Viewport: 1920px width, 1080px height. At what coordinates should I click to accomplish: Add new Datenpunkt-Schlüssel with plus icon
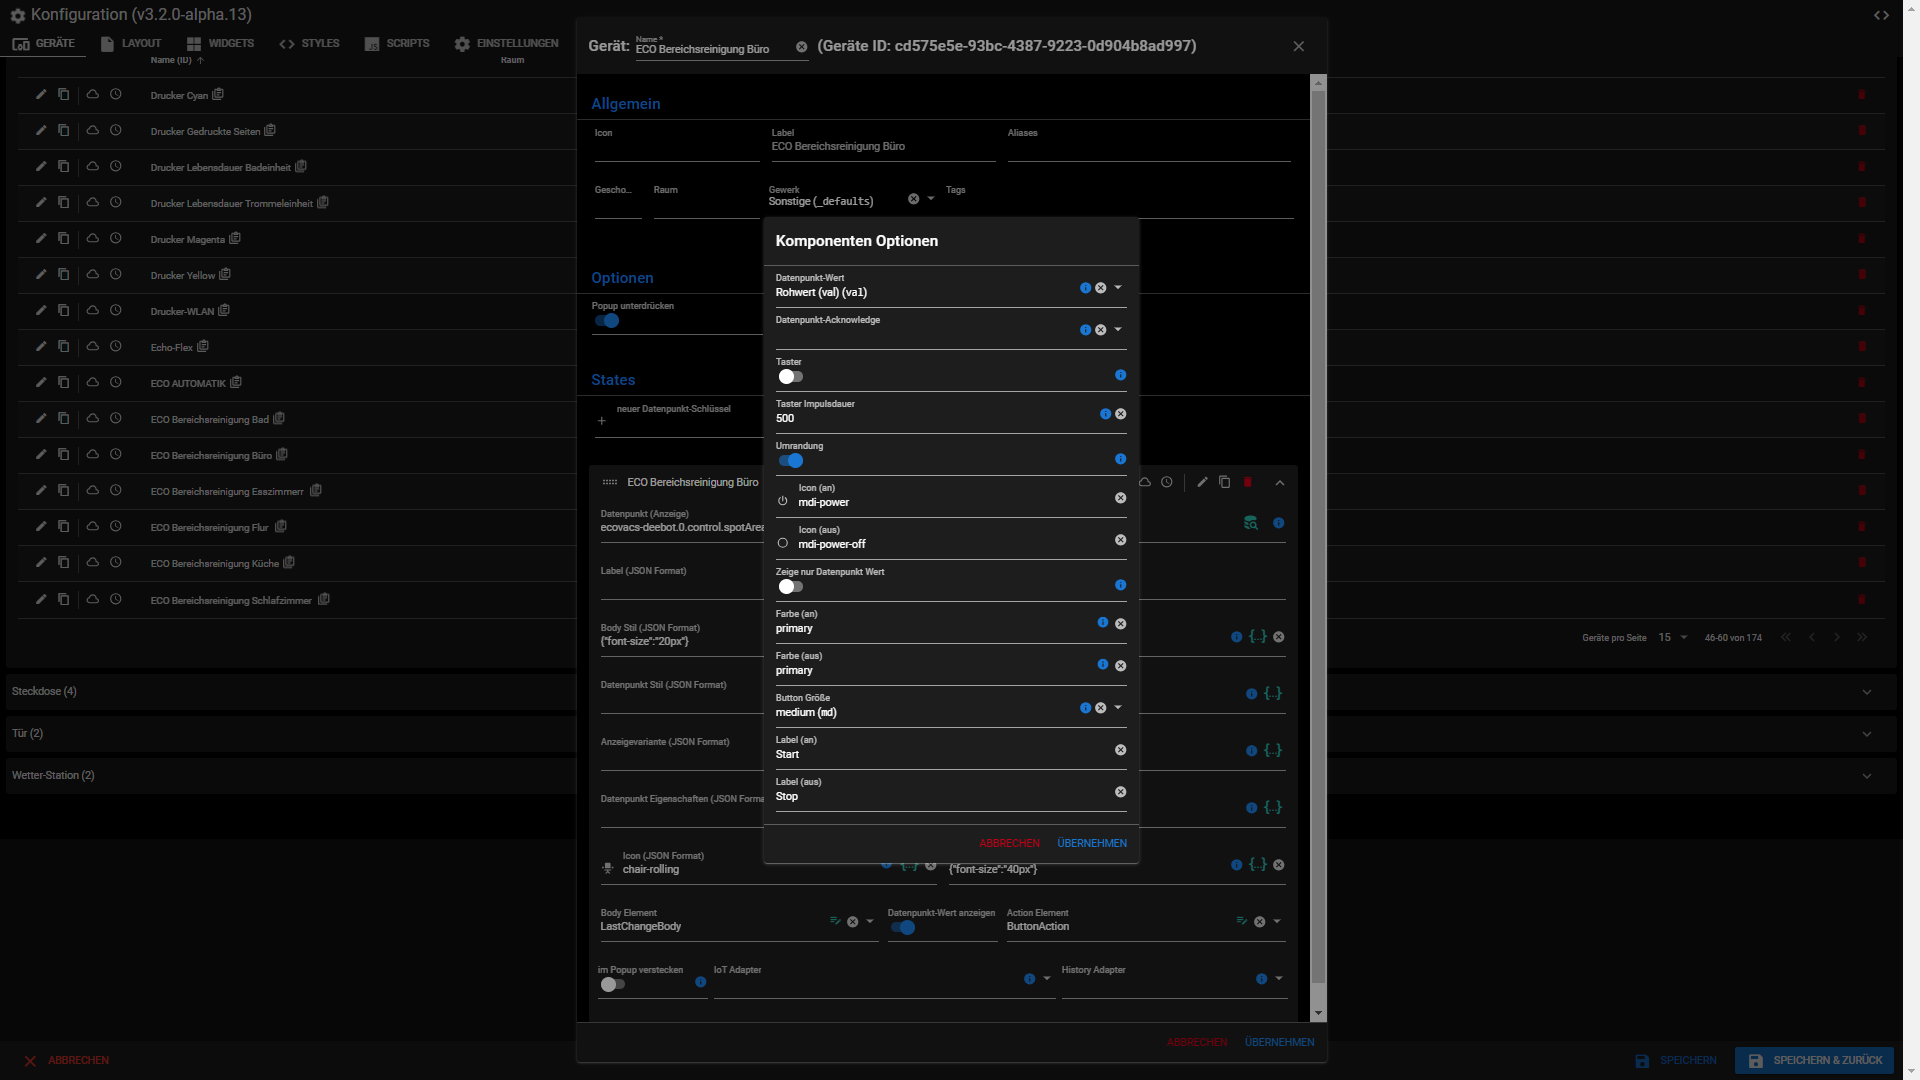pos(601,421)
